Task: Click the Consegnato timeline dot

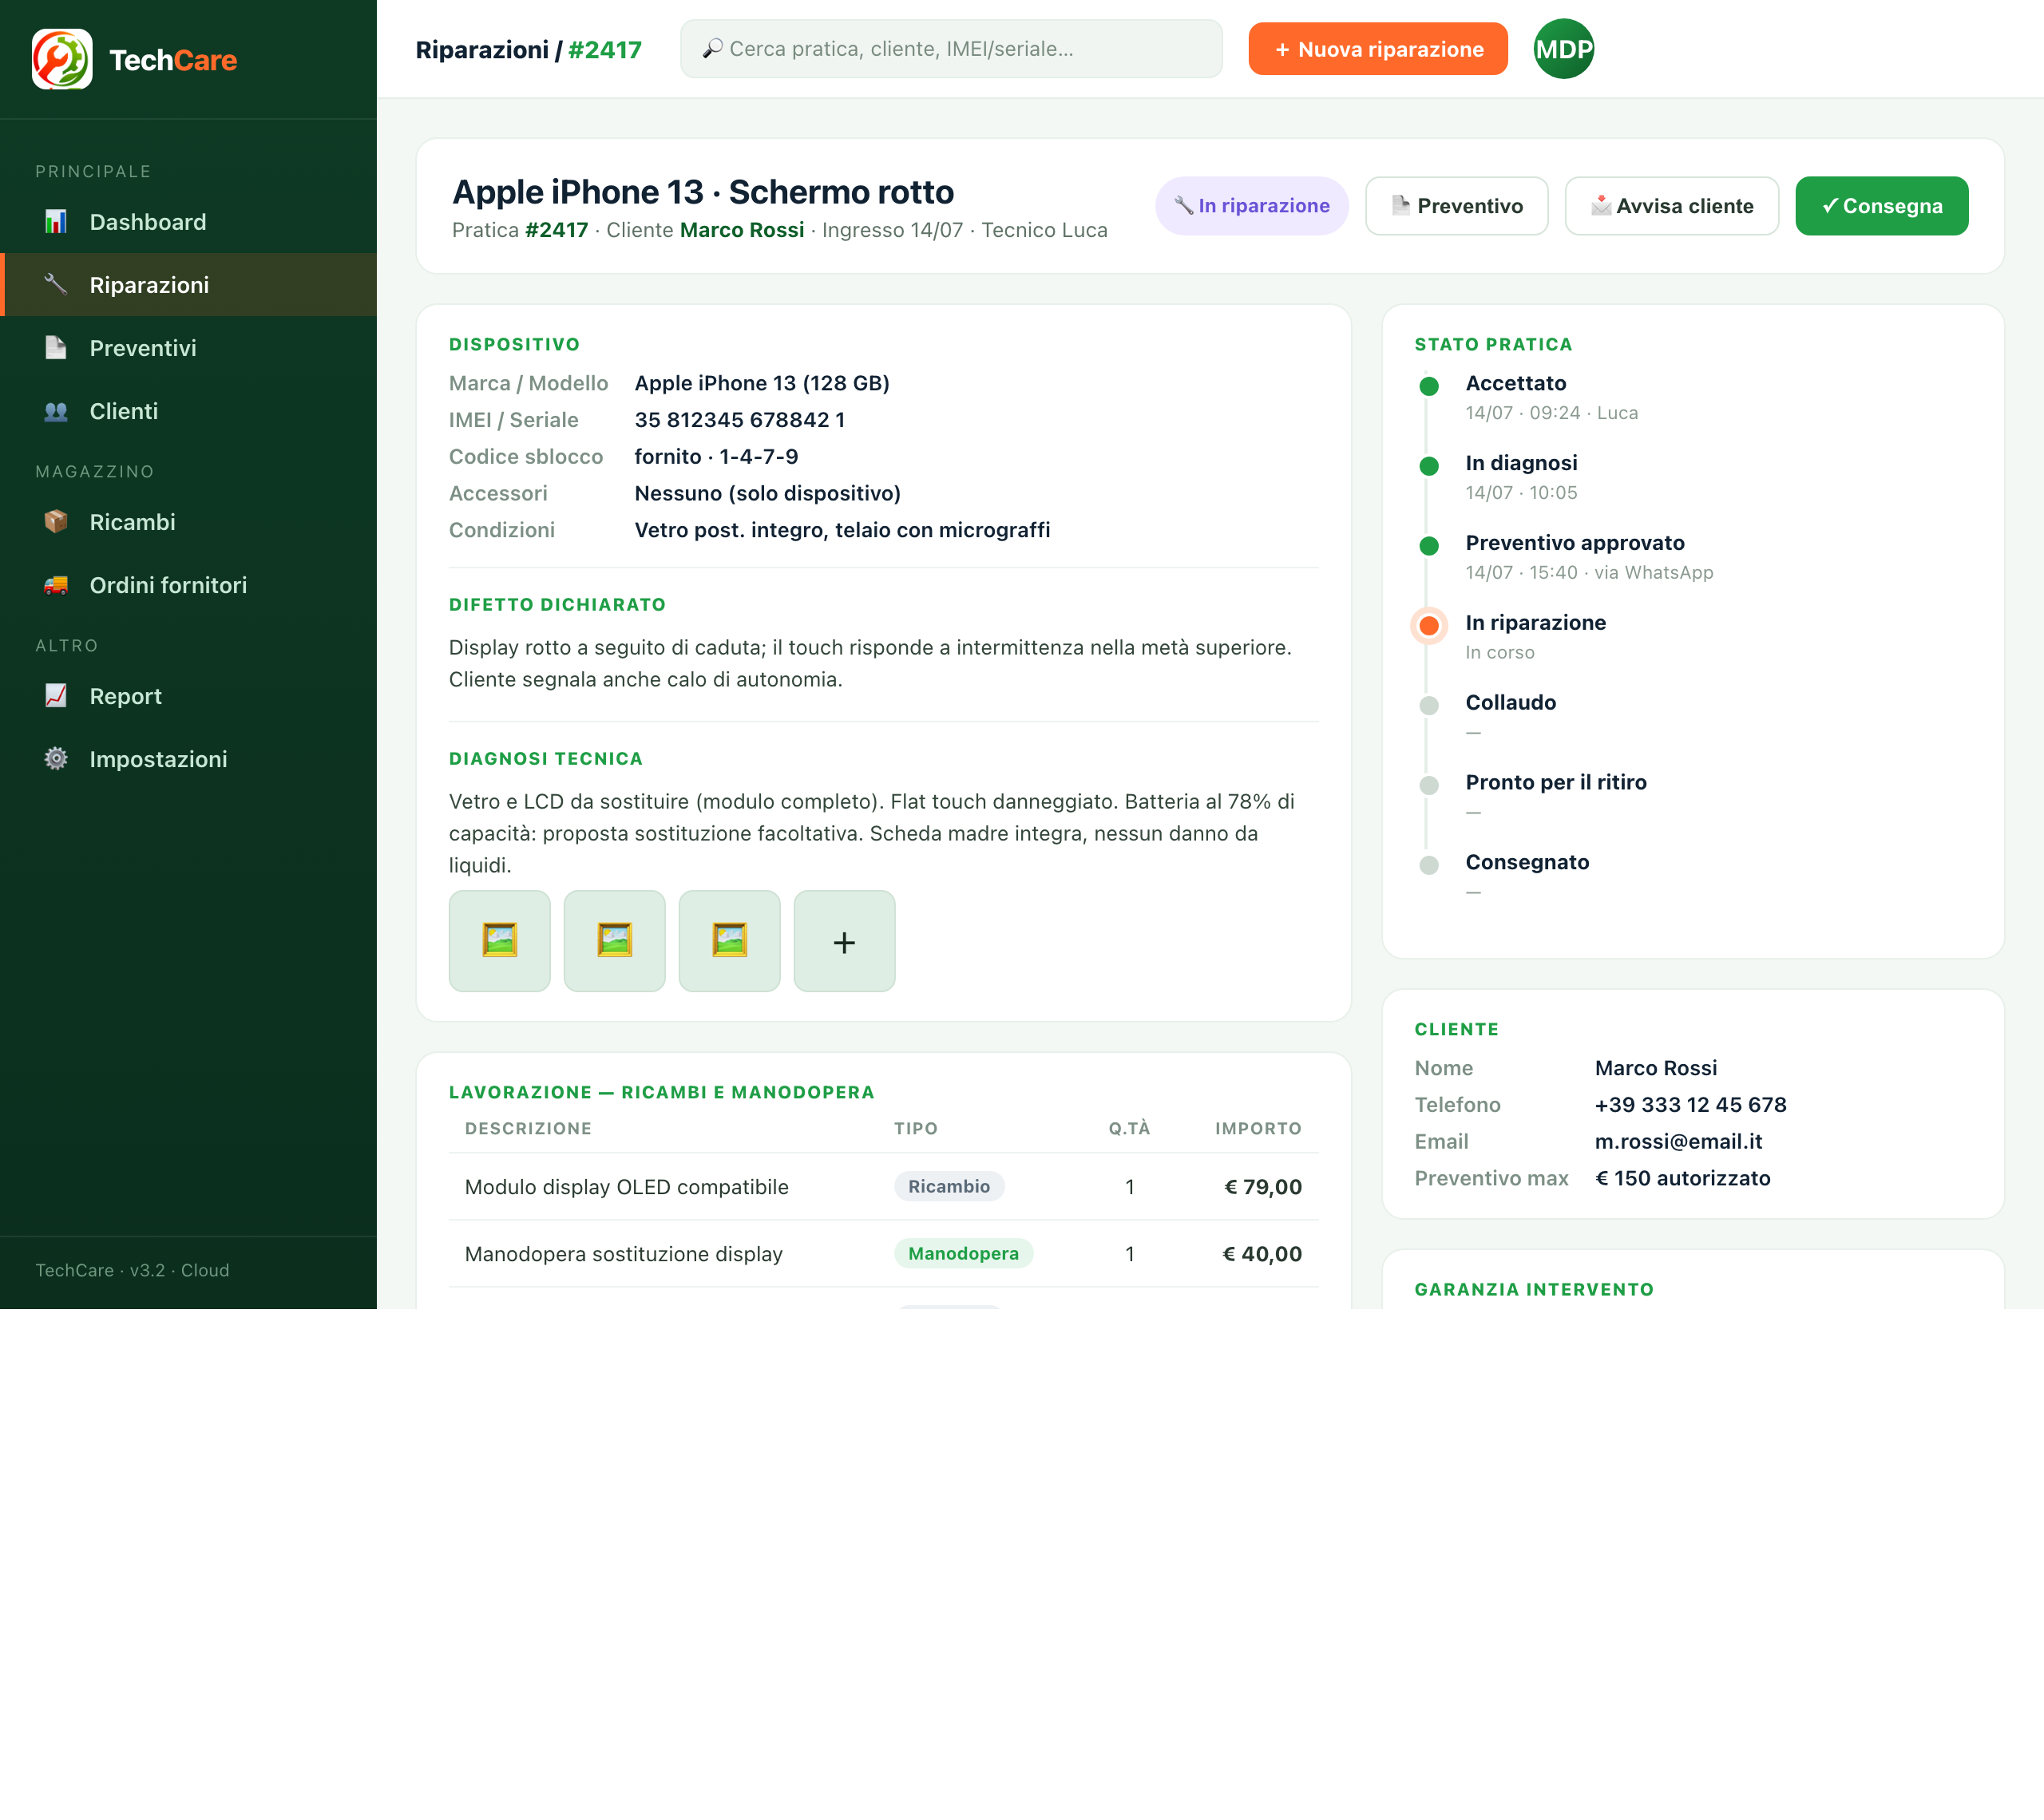Action: (x=1429, y=866)
